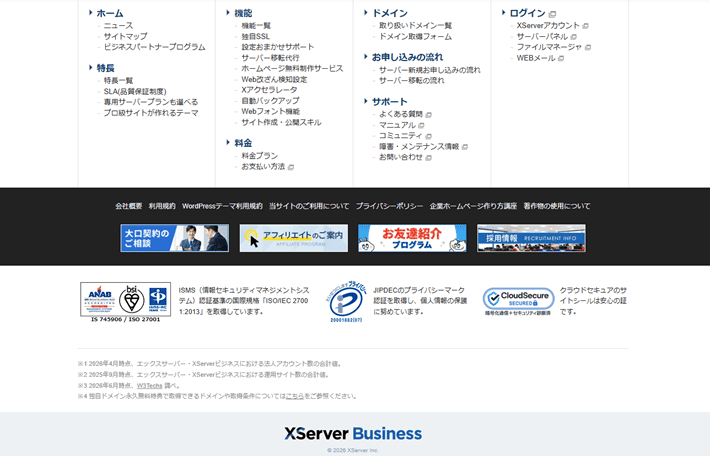The image size is (710, 456).
Task: Open the ログイン heading link
Action: tap(528, 13)
